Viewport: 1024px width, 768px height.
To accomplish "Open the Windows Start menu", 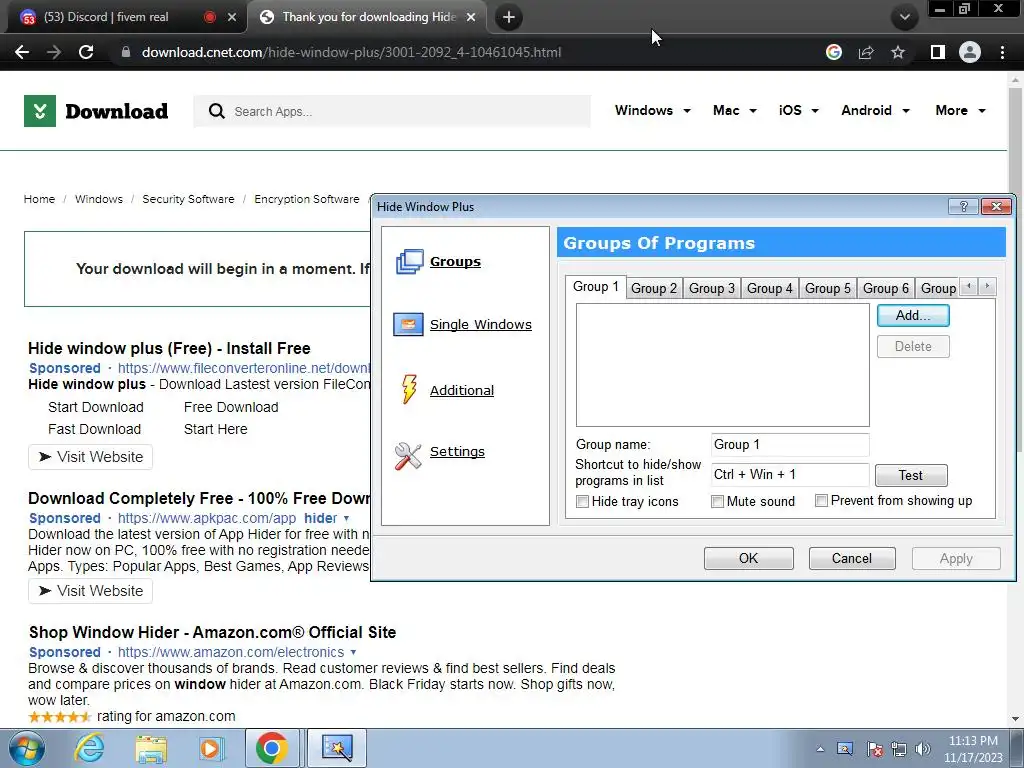I will click(26, 748).
